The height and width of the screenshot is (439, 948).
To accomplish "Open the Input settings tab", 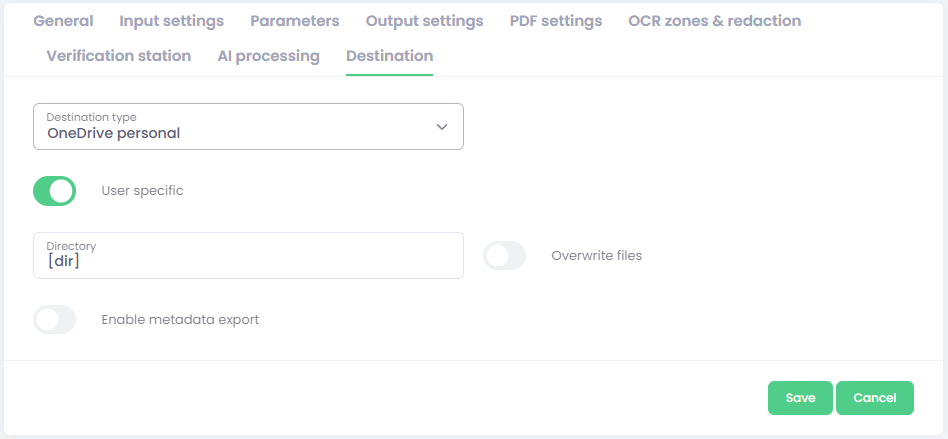I will coord(172,21).
